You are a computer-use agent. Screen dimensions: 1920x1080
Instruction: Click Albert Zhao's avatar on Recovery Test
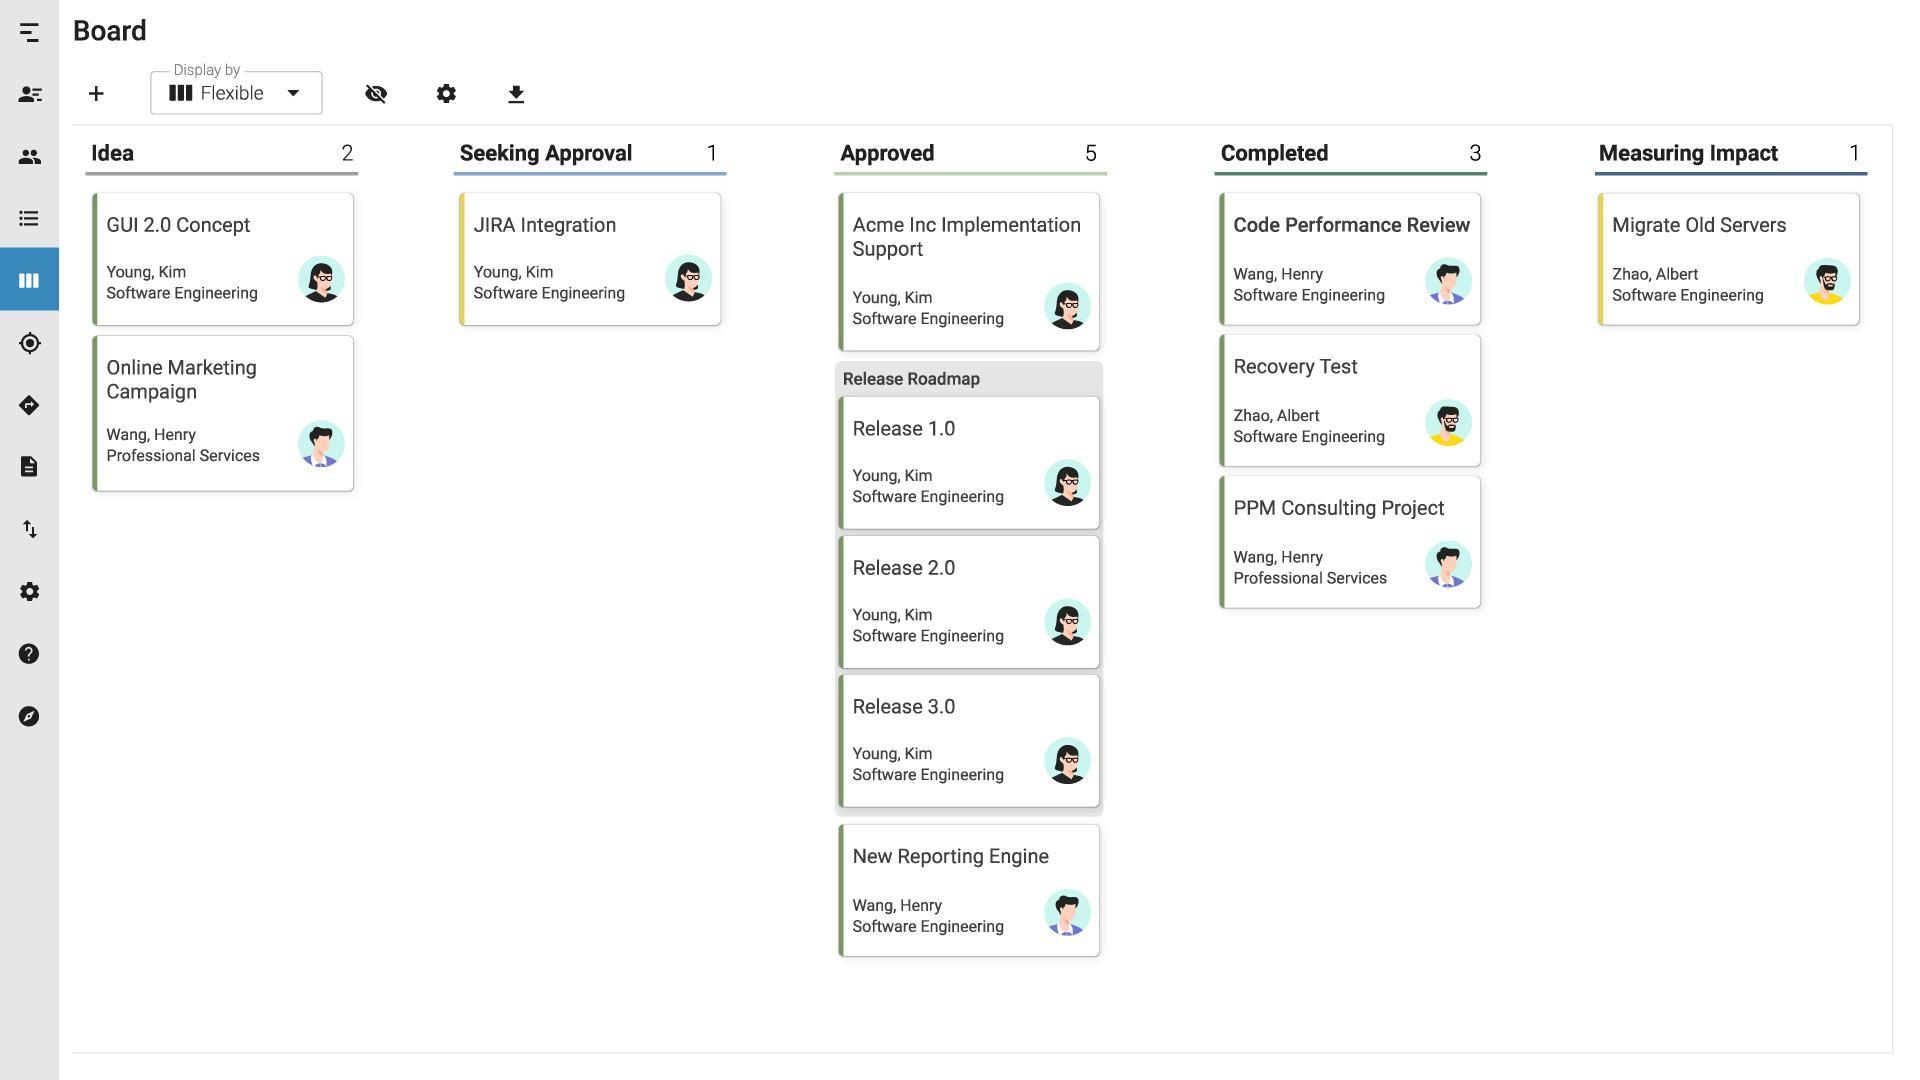pos(1447,423)
